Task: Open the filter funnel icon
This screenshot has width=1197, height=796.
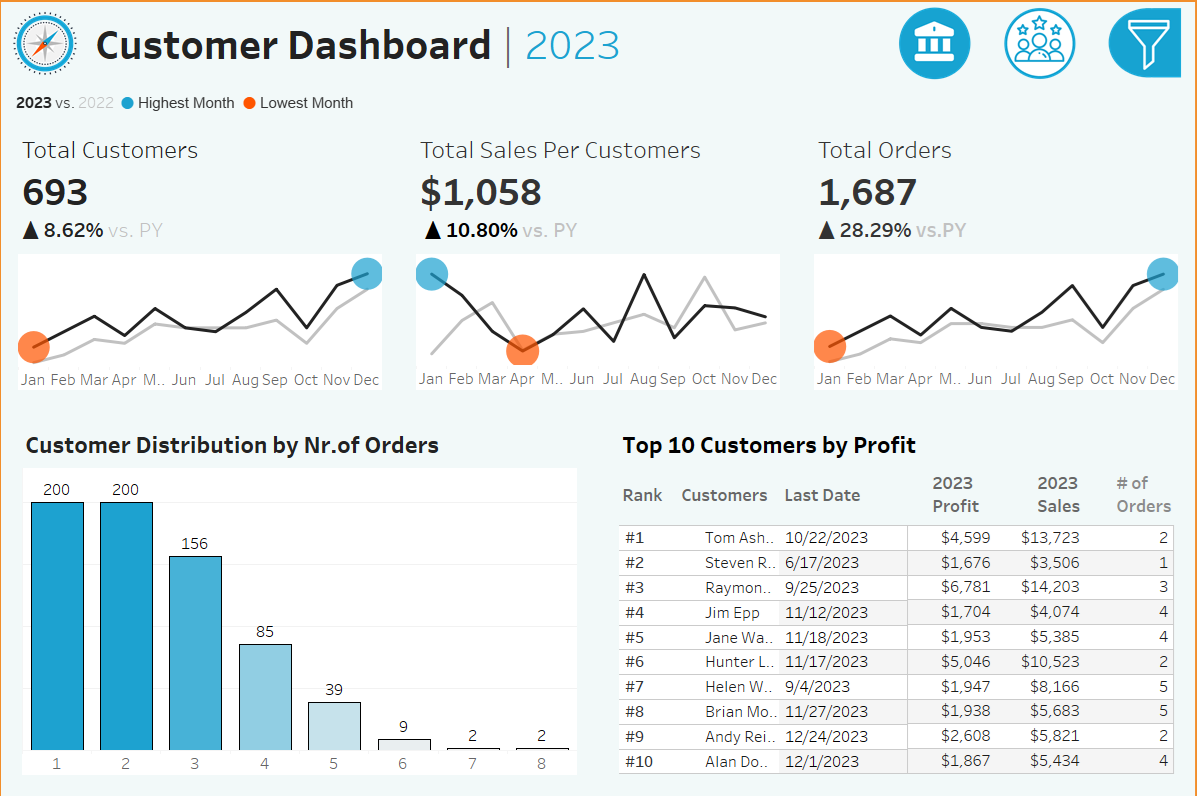Action: click(x=1145, y=43)
